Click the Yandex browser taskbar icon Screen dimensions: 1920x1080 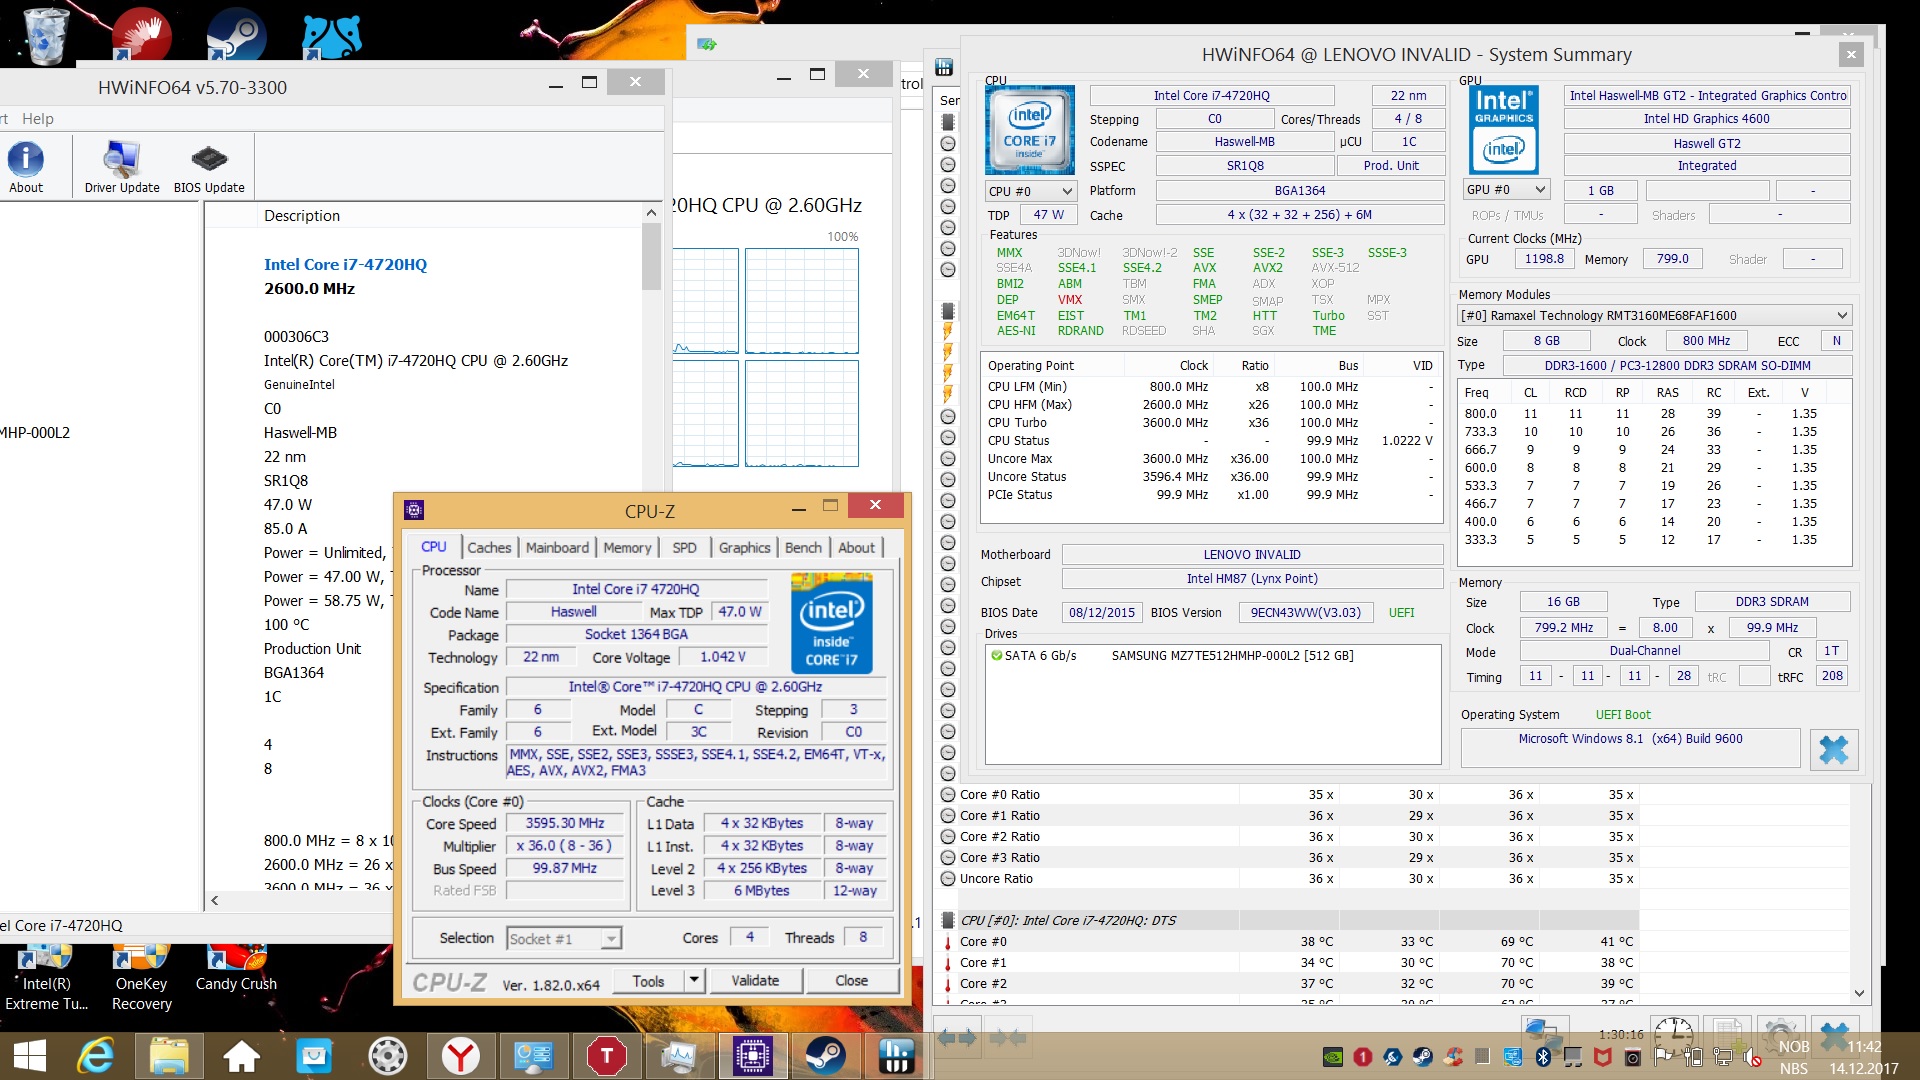tap(461, 1056)
